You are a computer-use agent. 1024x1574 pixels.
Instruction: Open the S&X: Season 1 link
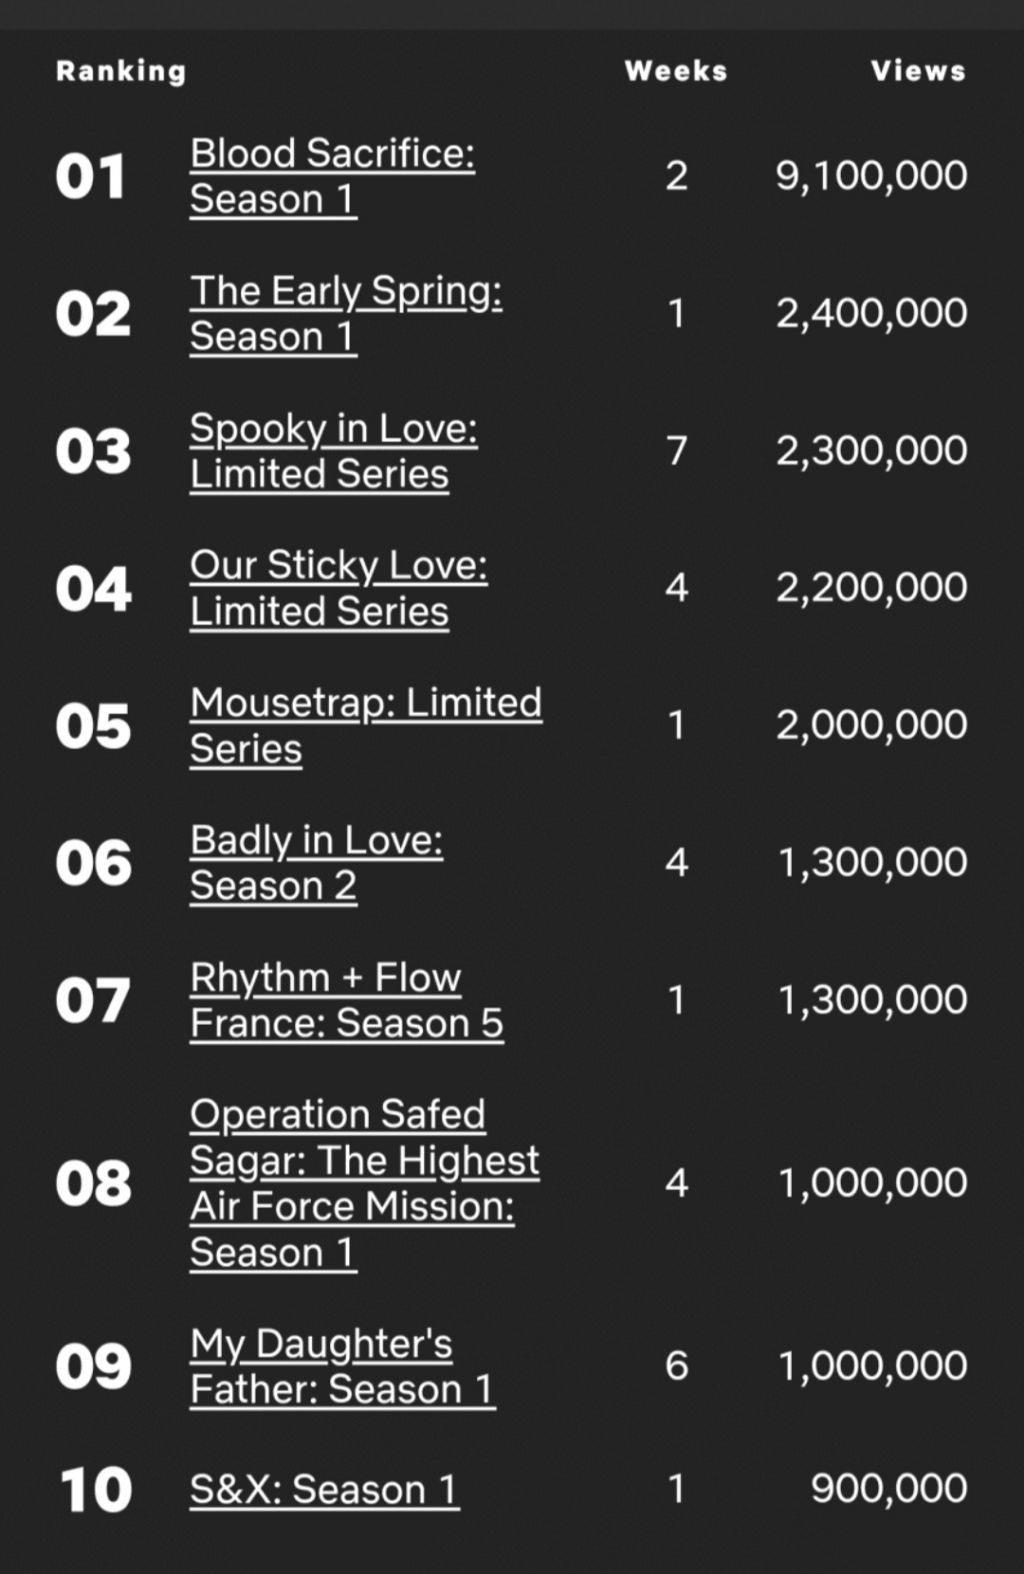[324, 1490]
